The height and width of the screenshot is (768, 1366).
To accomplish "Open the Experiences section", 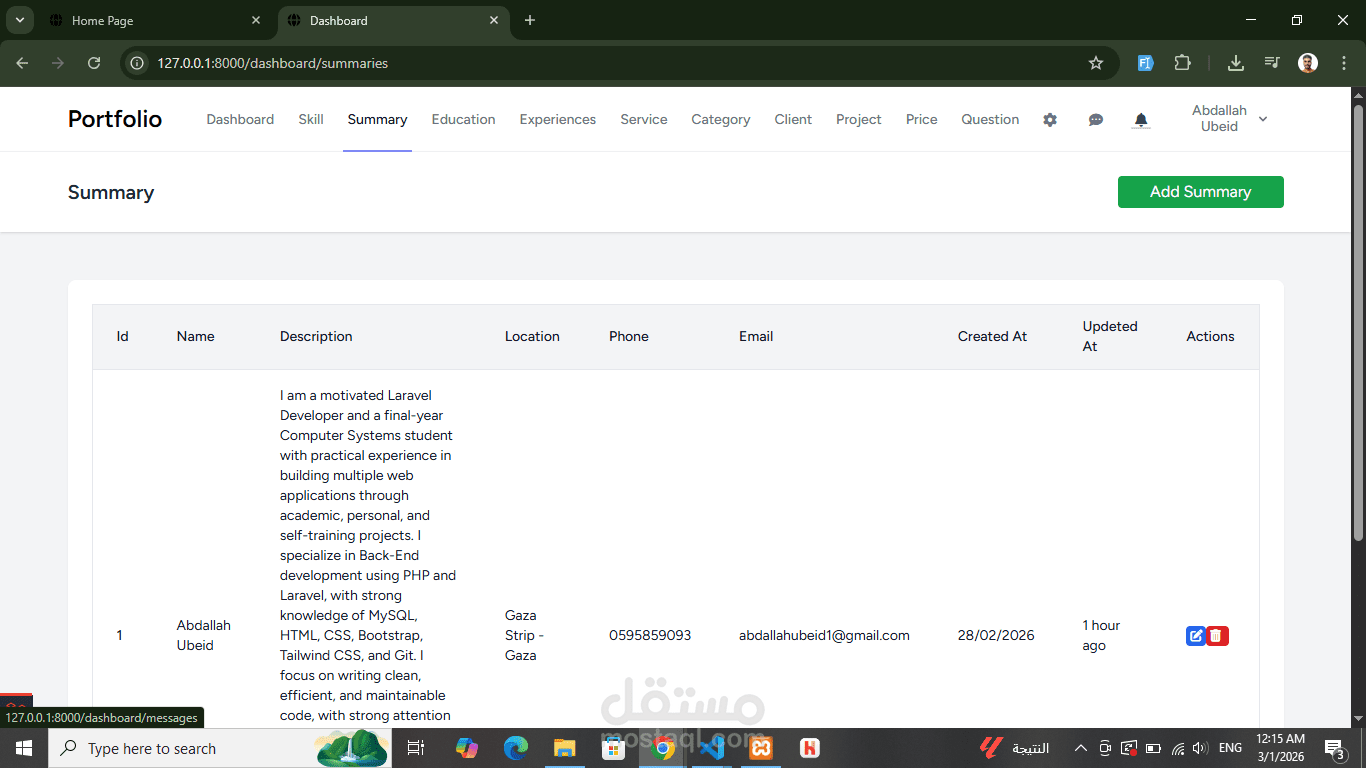I will 558,119.
